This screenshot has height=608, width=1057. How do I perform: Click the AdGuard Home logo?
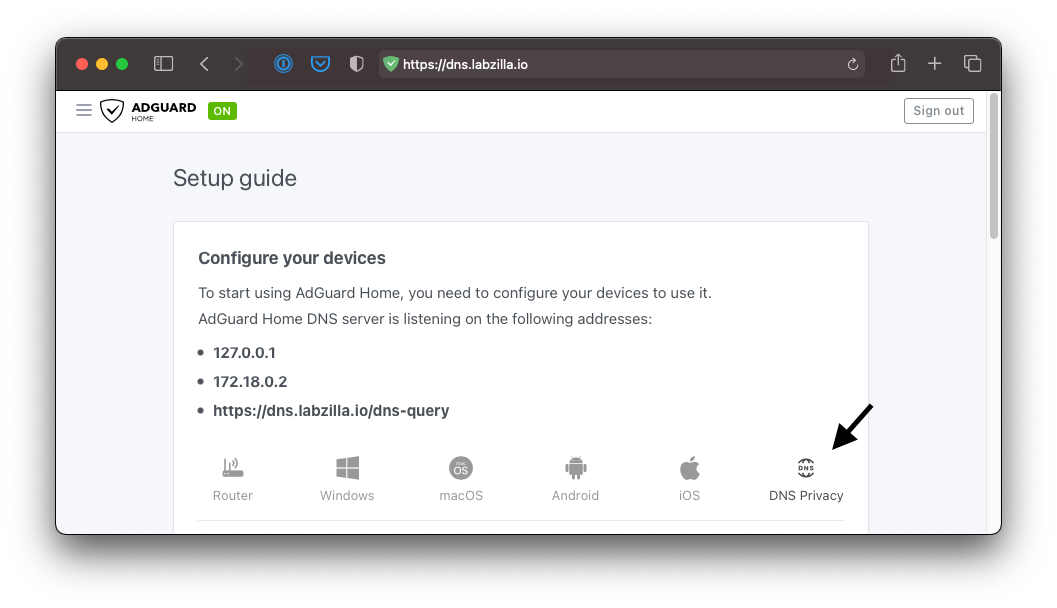(148, 111)
